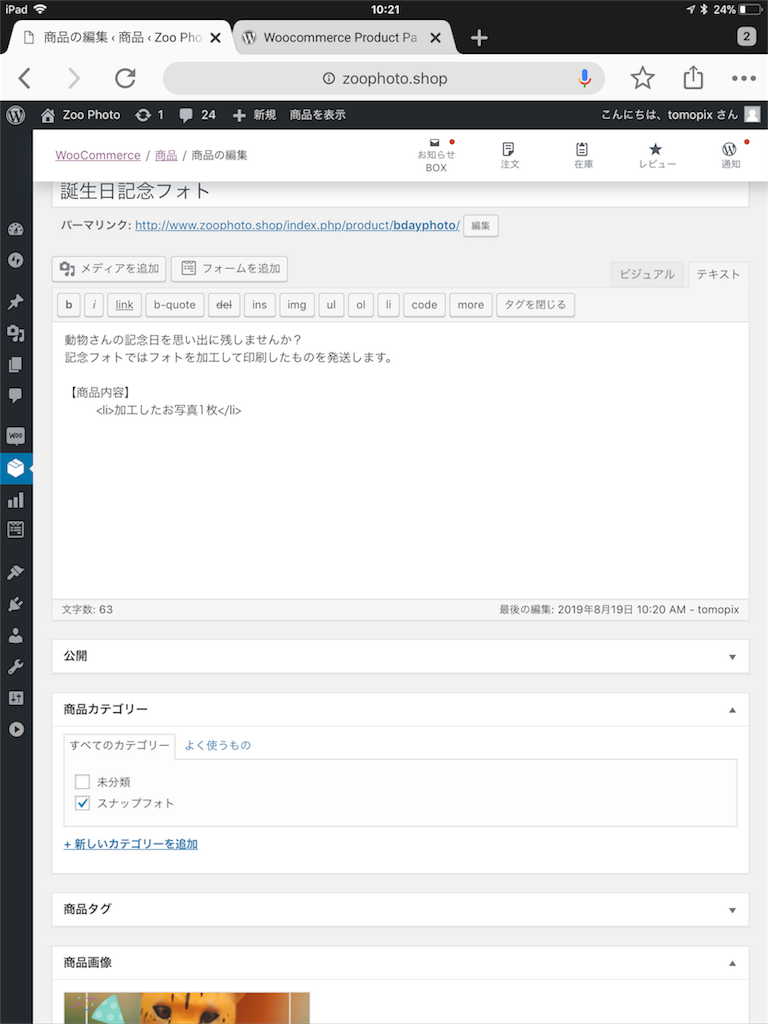Open the レビュー star icon
Screen dimensions: 768x1024
[x=656, y=155]
